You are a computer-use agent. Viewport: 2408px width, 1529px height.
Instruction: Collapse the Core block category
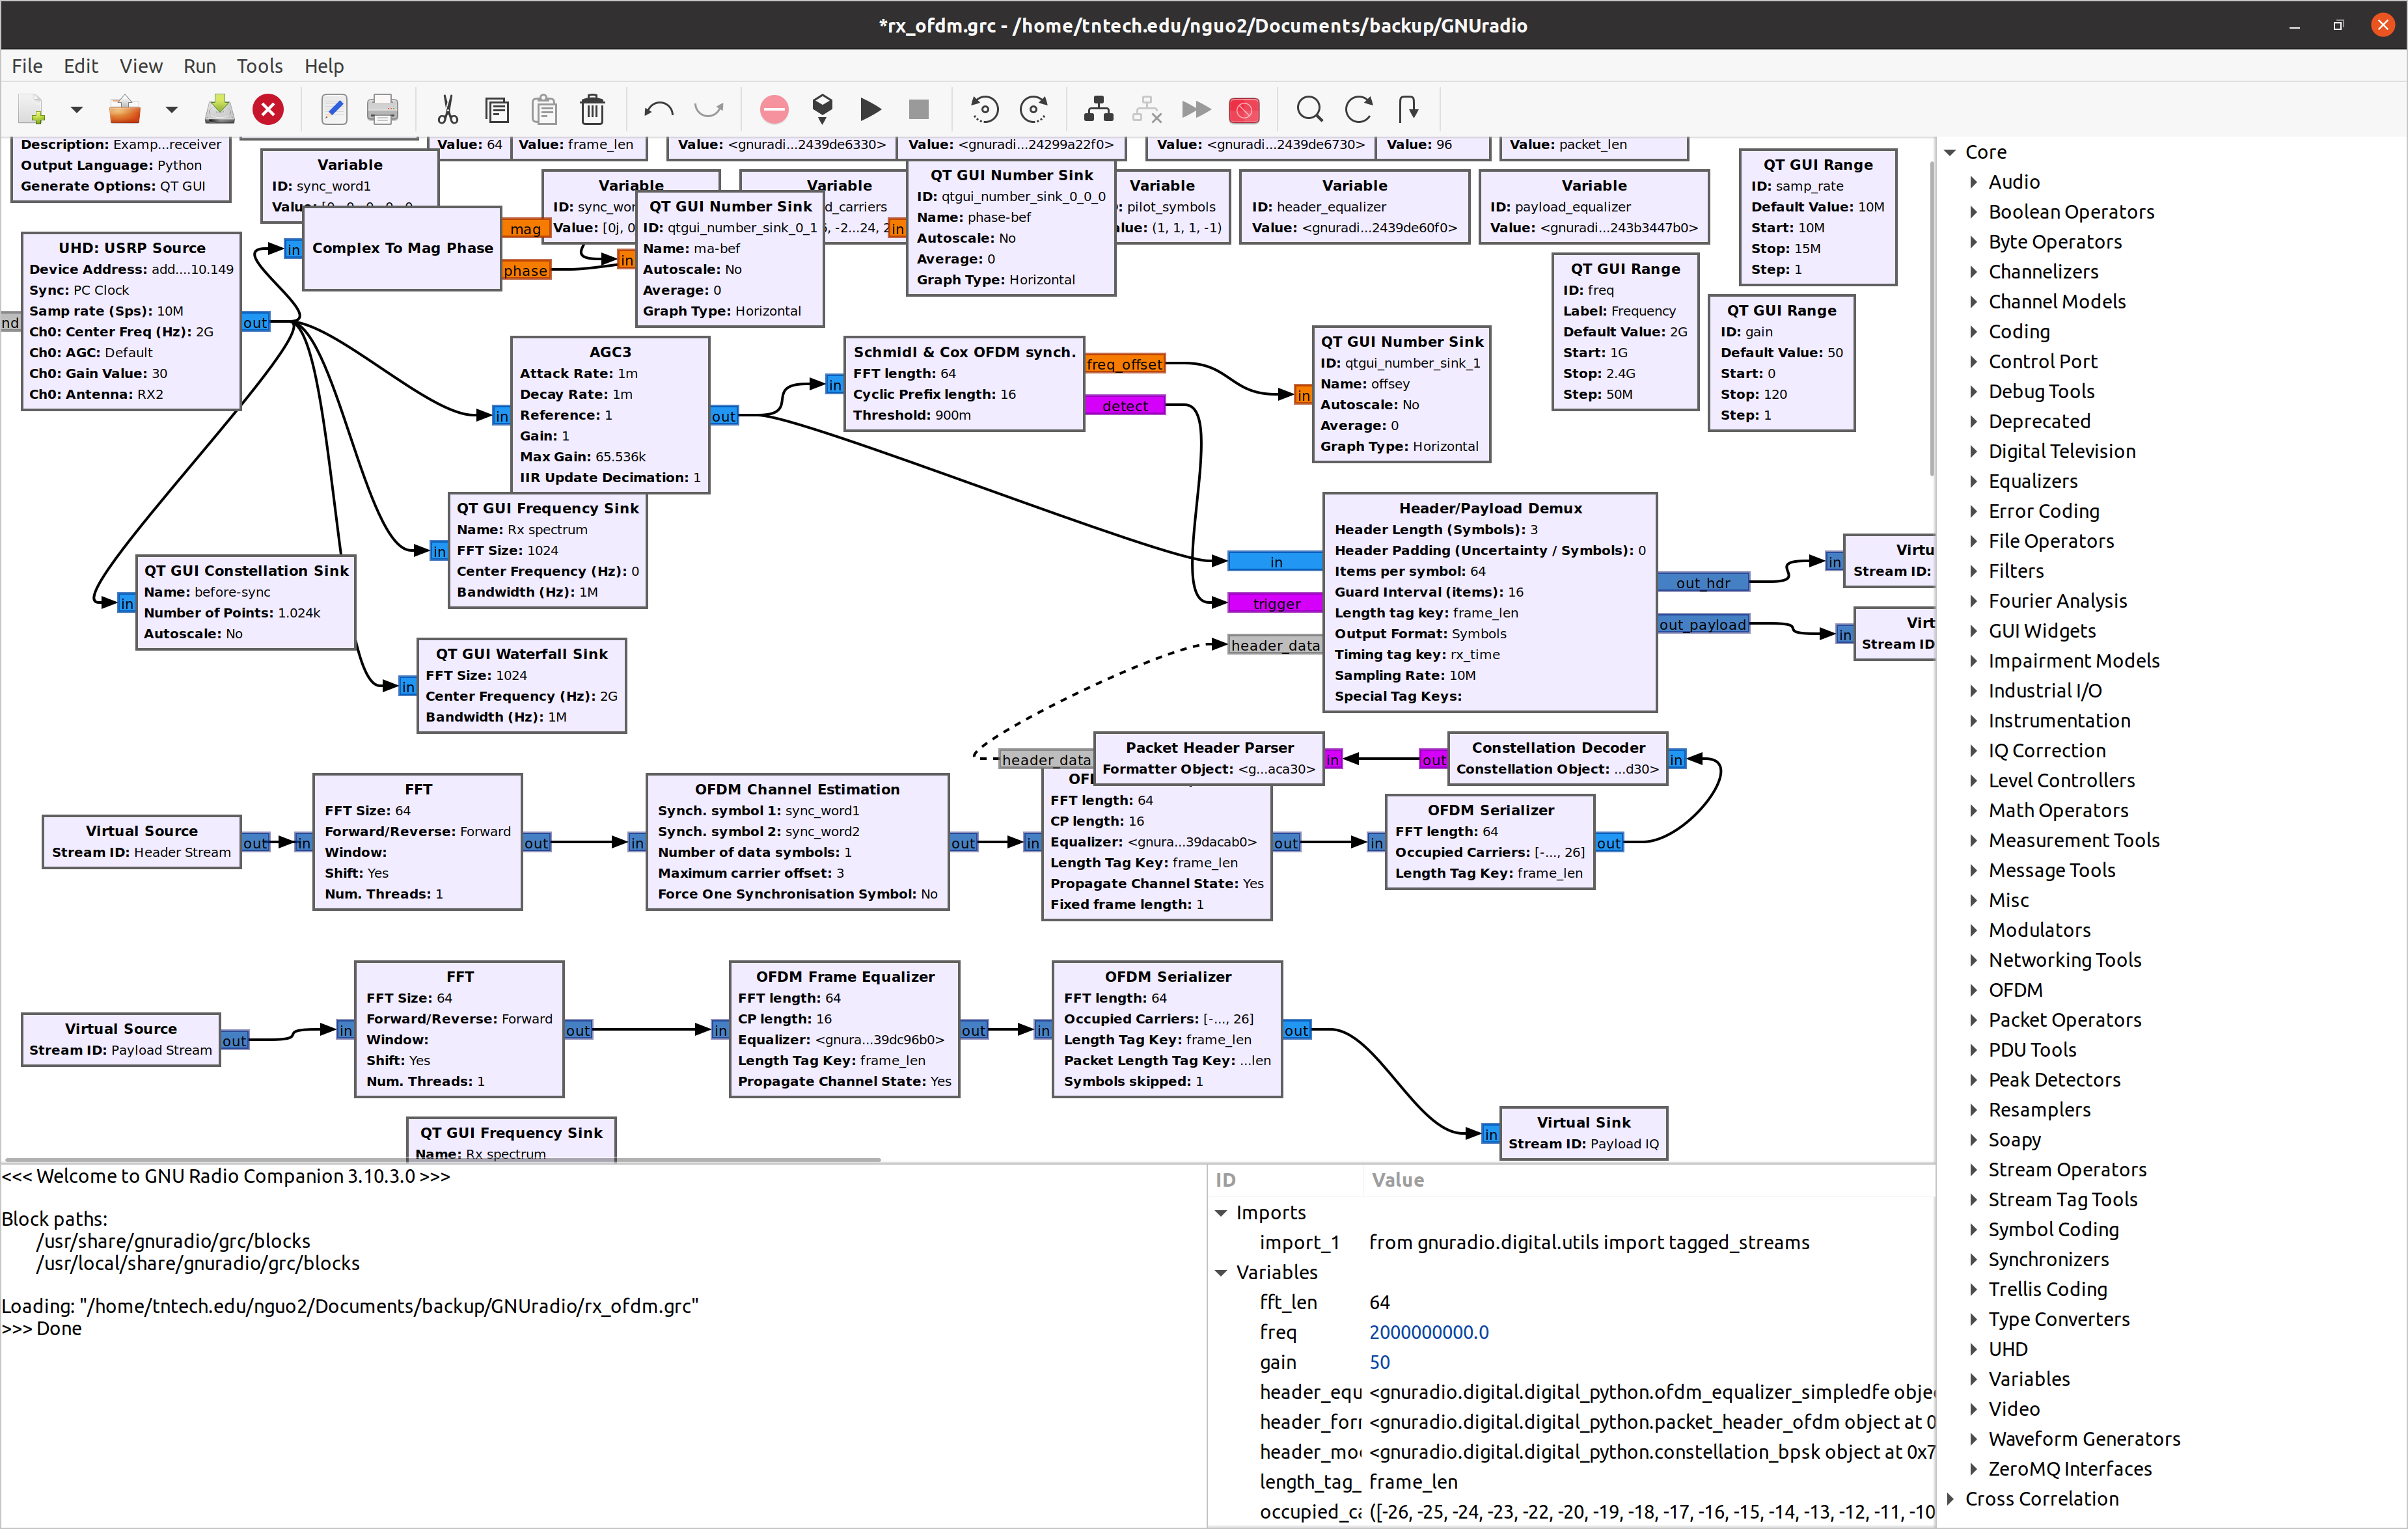pyautogui.click(x=1950, y=152)
